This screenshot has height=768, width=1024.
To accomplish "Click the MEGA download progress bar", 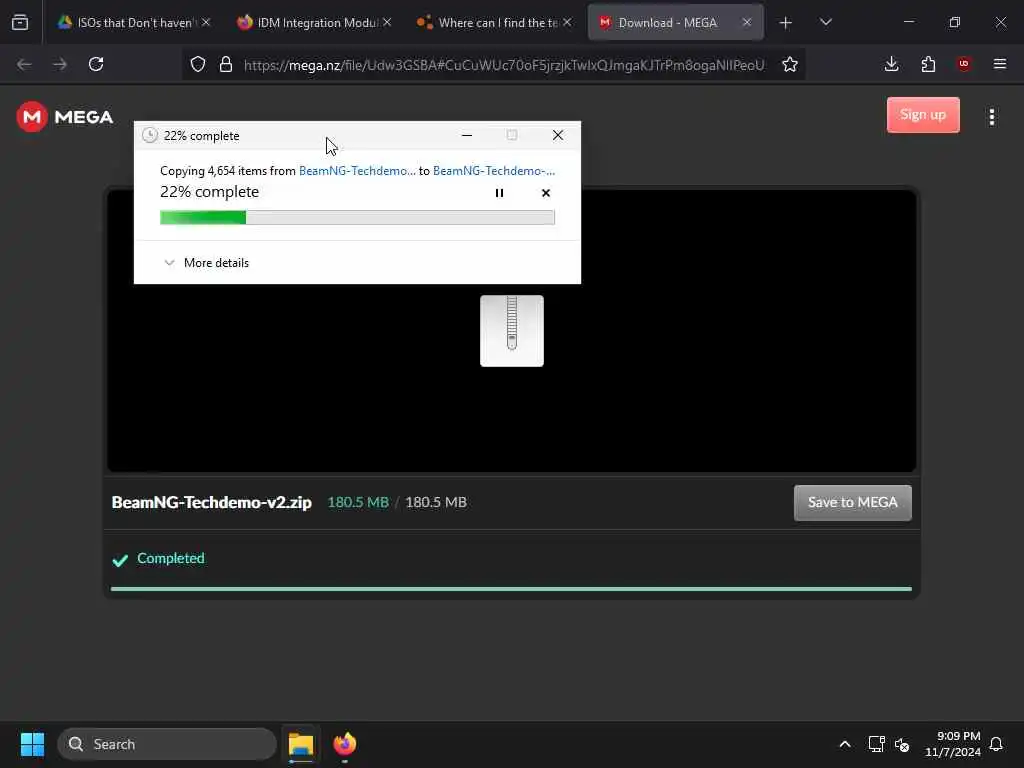I will (511, 588).
